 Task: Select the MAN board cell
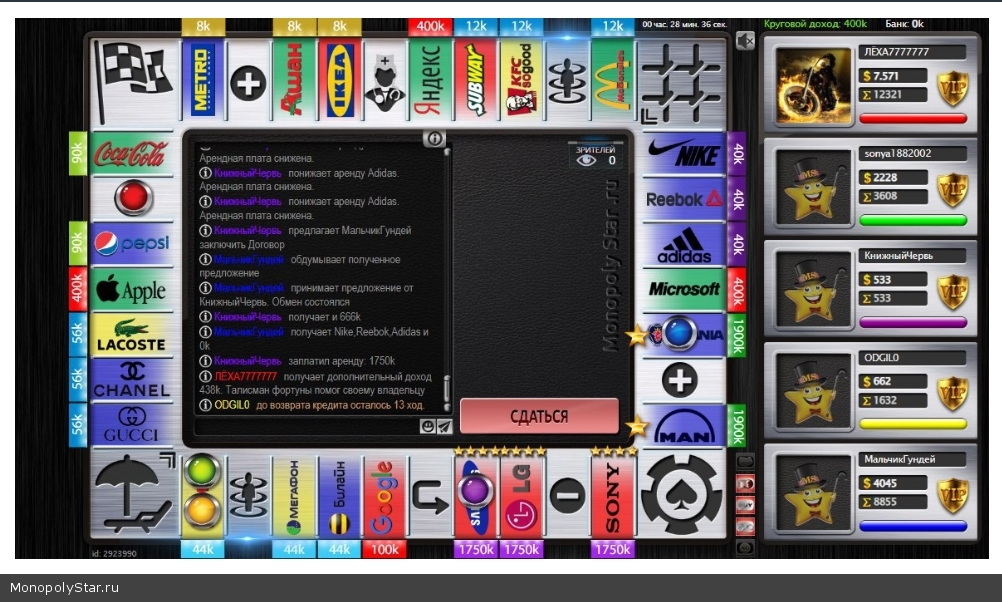683,426
